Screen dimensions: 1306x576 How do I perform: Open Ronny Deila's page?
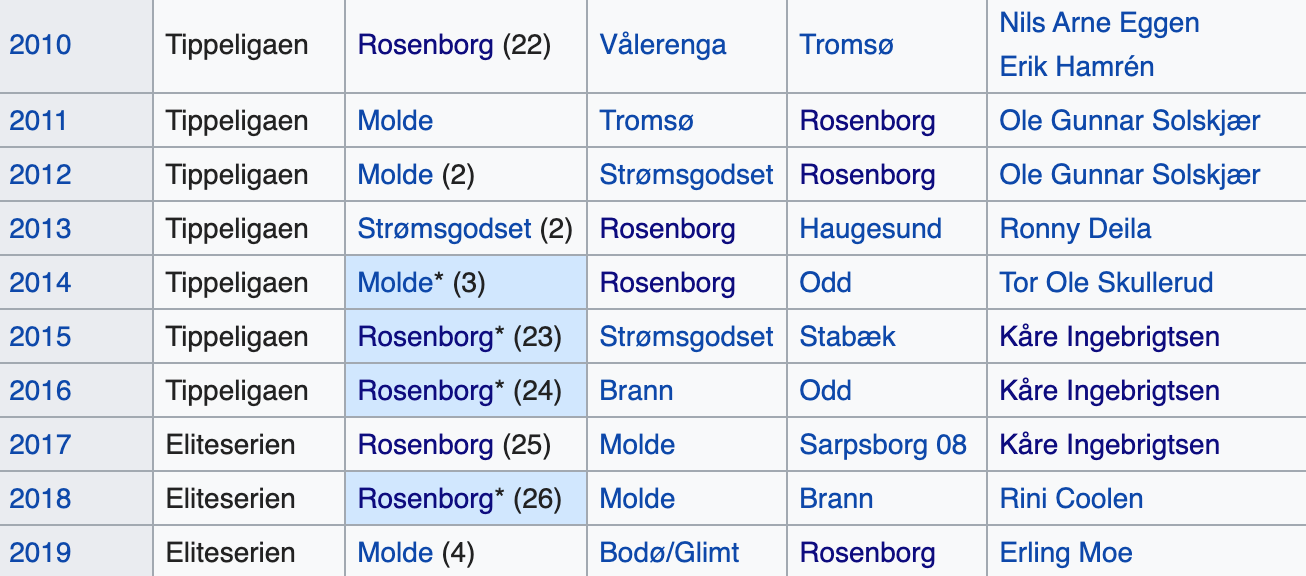(1075, 229)
